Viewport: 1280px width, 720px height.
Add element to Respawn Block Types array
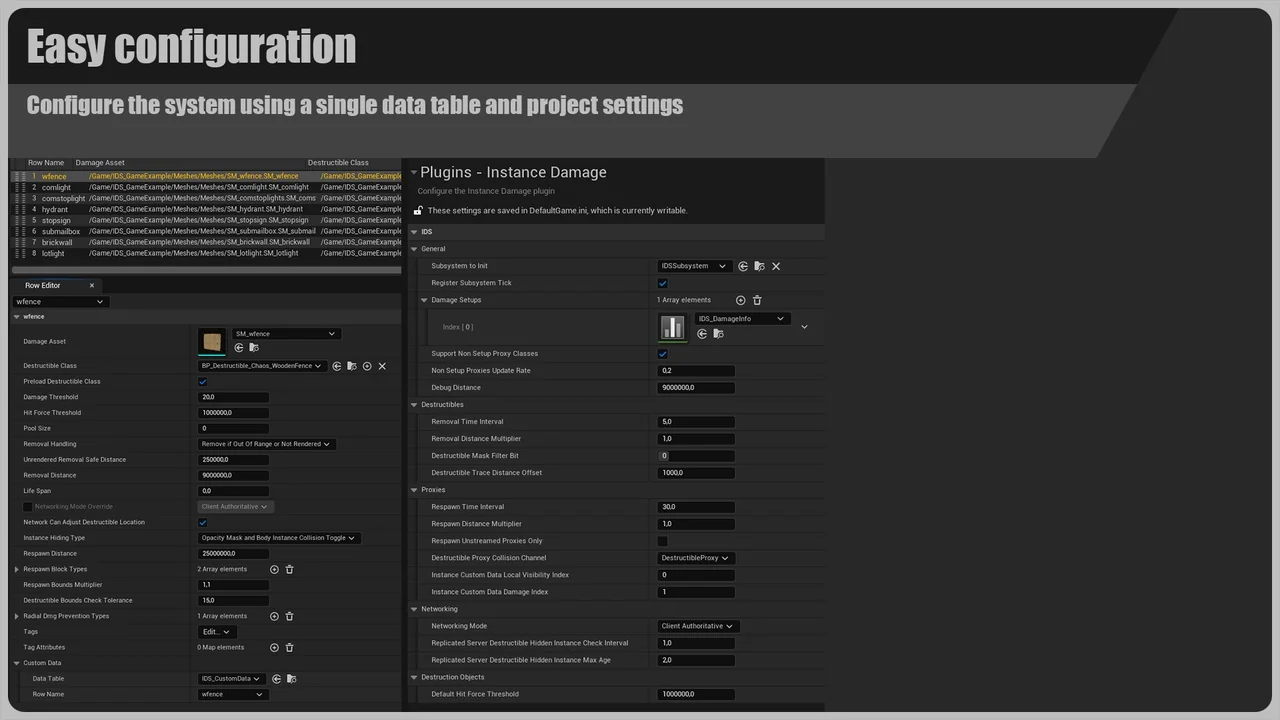[274, 569]
